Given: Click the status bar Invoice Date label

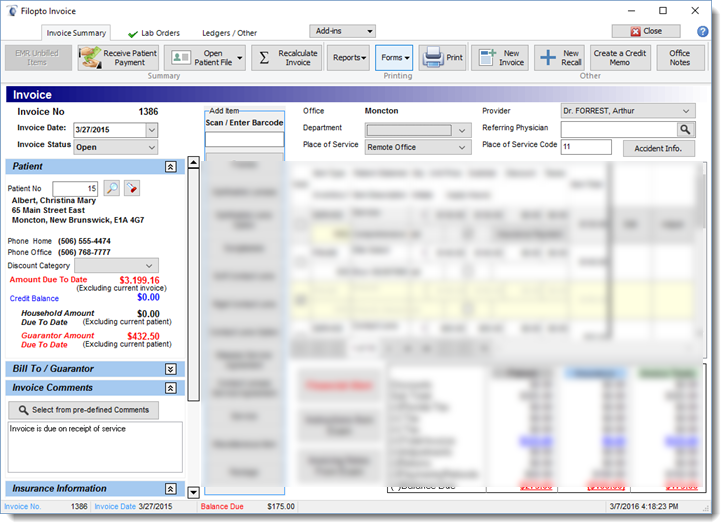Looking at the screenshot, I should coord(115,507).
